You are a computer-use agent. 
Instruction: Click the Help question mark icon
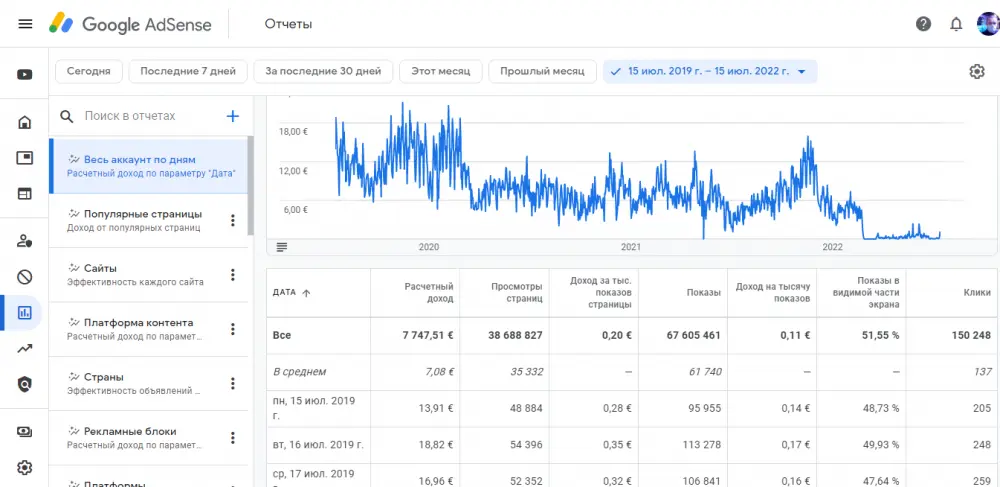click(x=923, y=24)
